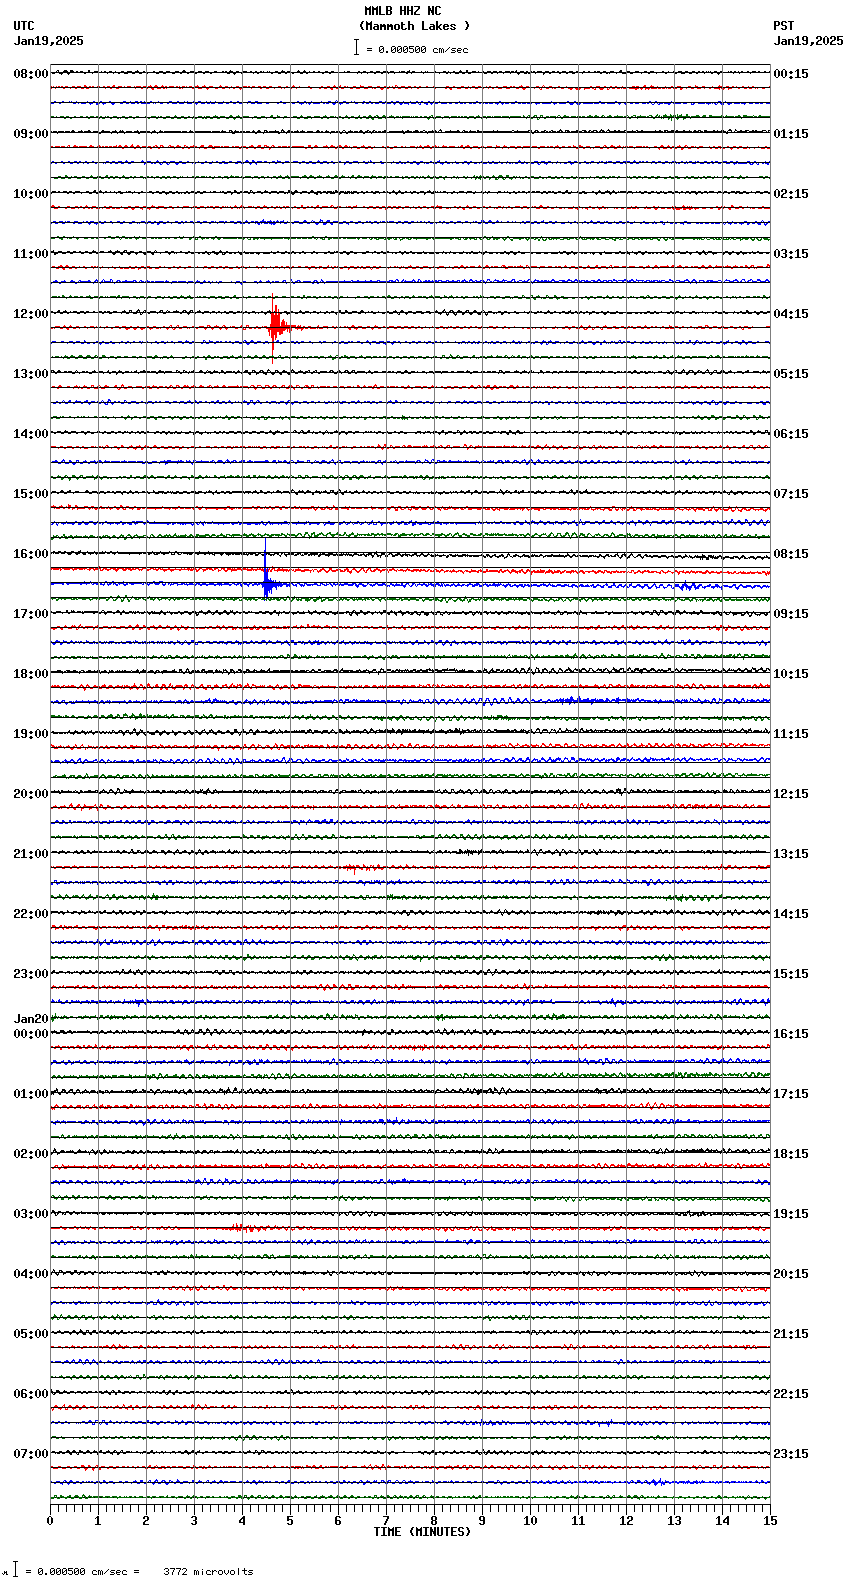Click the '16:00' UTC time label
The width and height of the screenshot is (850, 1584).
tap(30, 554)
